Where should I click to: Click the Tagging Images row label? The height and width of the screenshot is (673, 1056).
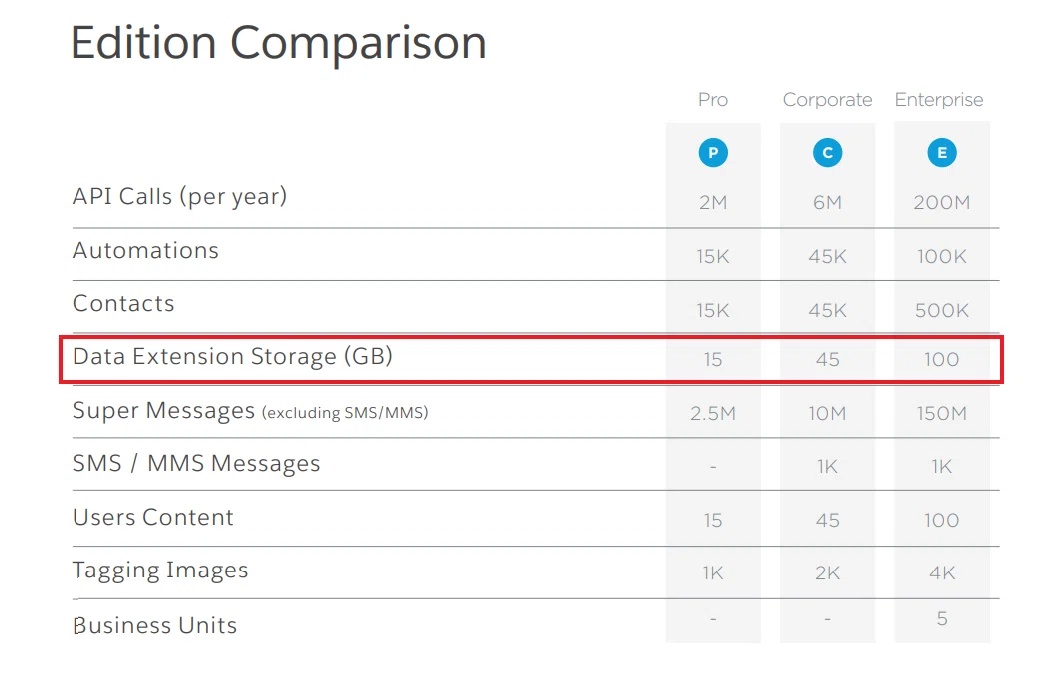160,571
